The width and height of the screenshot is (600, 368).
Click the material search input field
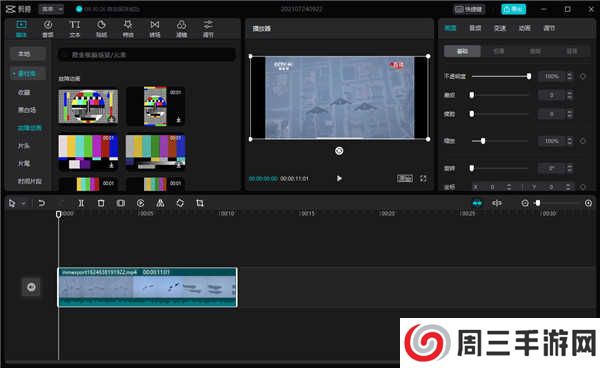(x=147, y=55)
